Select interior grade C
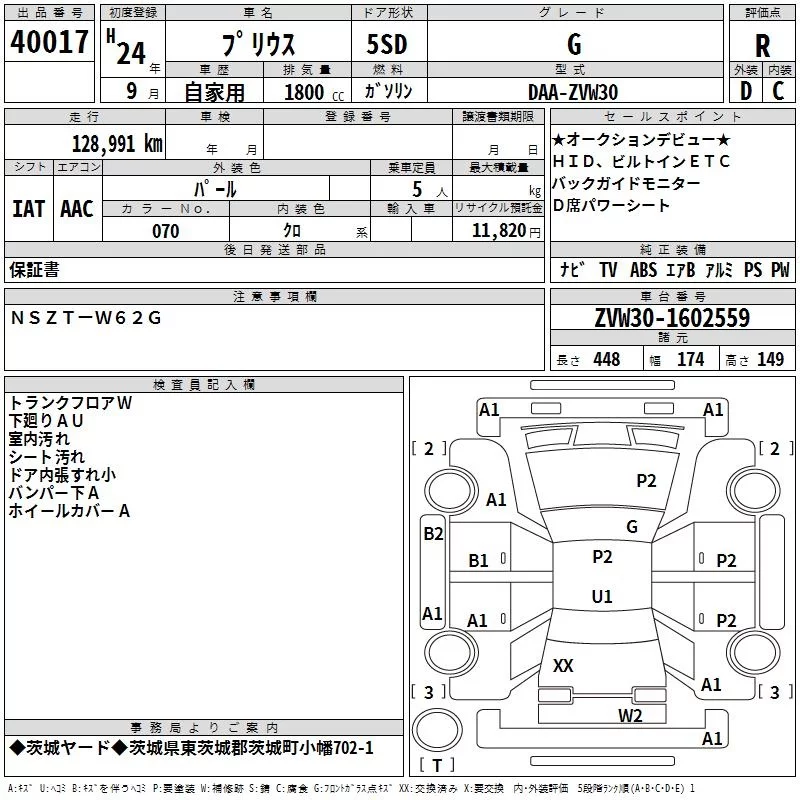800x800 pixels. pyautogui.click(x=778, y=91)
